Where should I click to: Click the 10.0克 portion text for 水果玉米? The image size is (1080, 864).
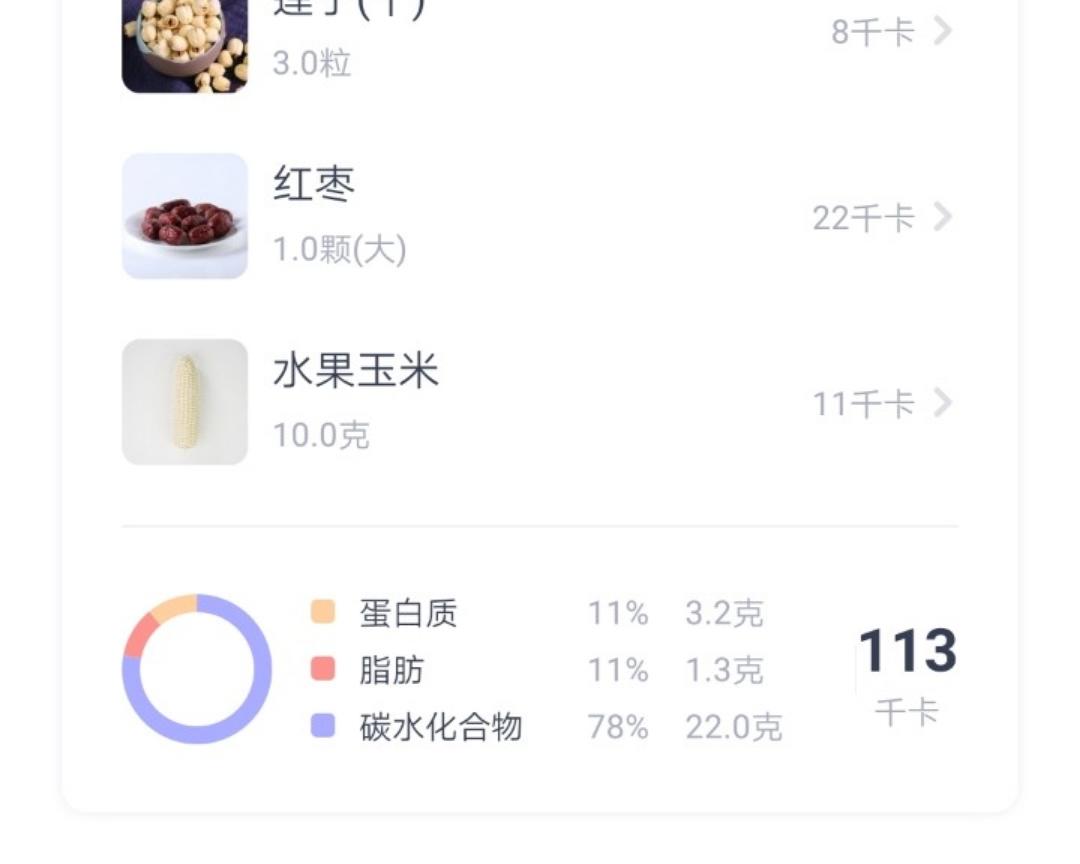[321, 436]
